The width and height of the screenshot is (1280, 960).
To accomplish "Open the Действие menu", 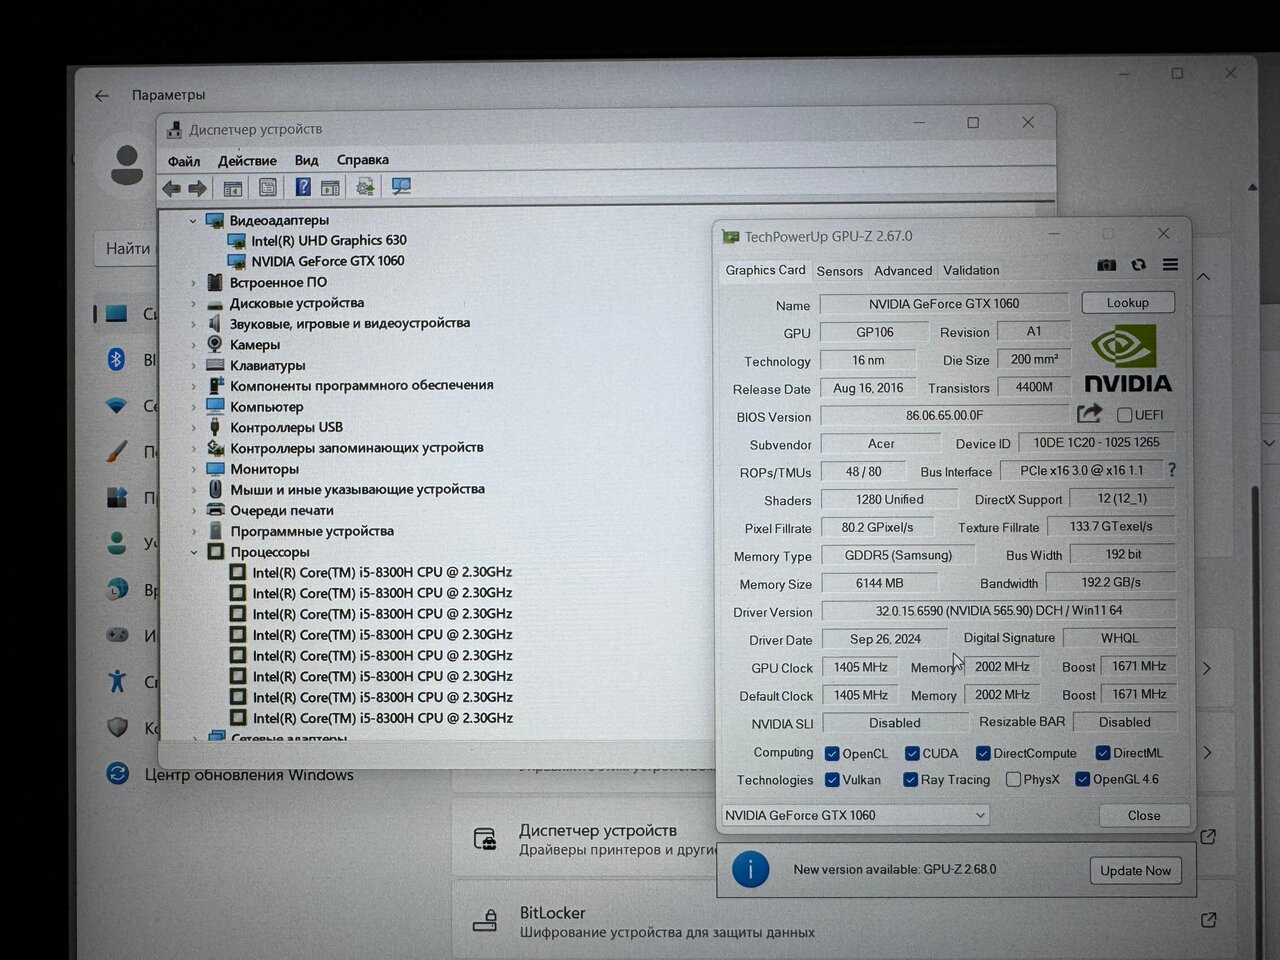I will [247, 161].
